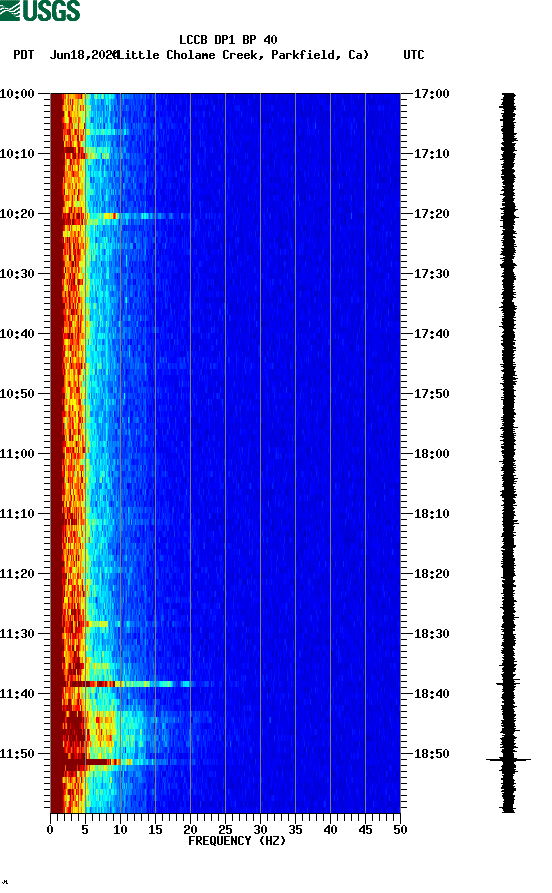Viewport: 552px width, 893px height.
Task: Click the "17:30" UTC time label
Action: point(432,273)
